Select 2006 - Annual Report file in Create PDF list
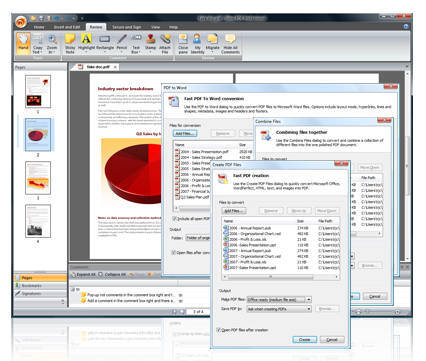The image size is (426, 361). pyautogui.click(x=247, y=228)
